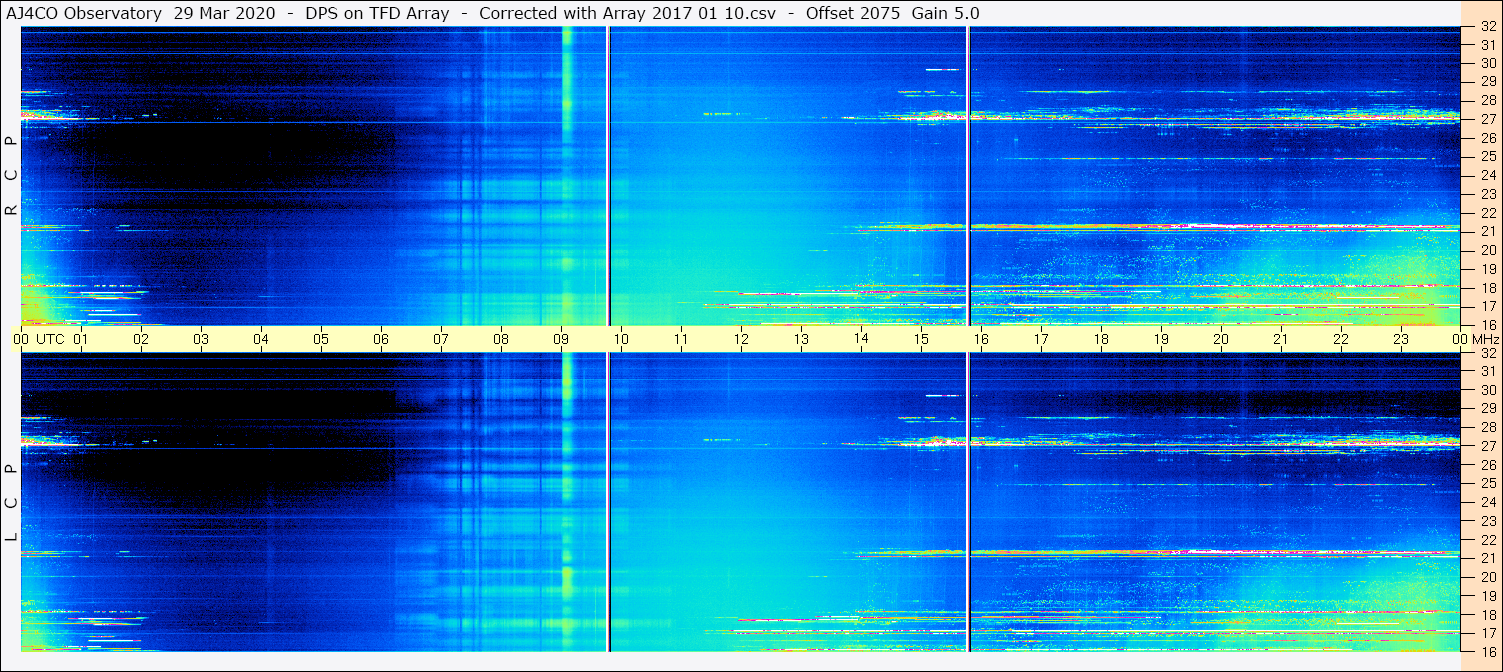Click the 08 hour label on time axis
Screen dimensions: 1503x672
(501, 339)
